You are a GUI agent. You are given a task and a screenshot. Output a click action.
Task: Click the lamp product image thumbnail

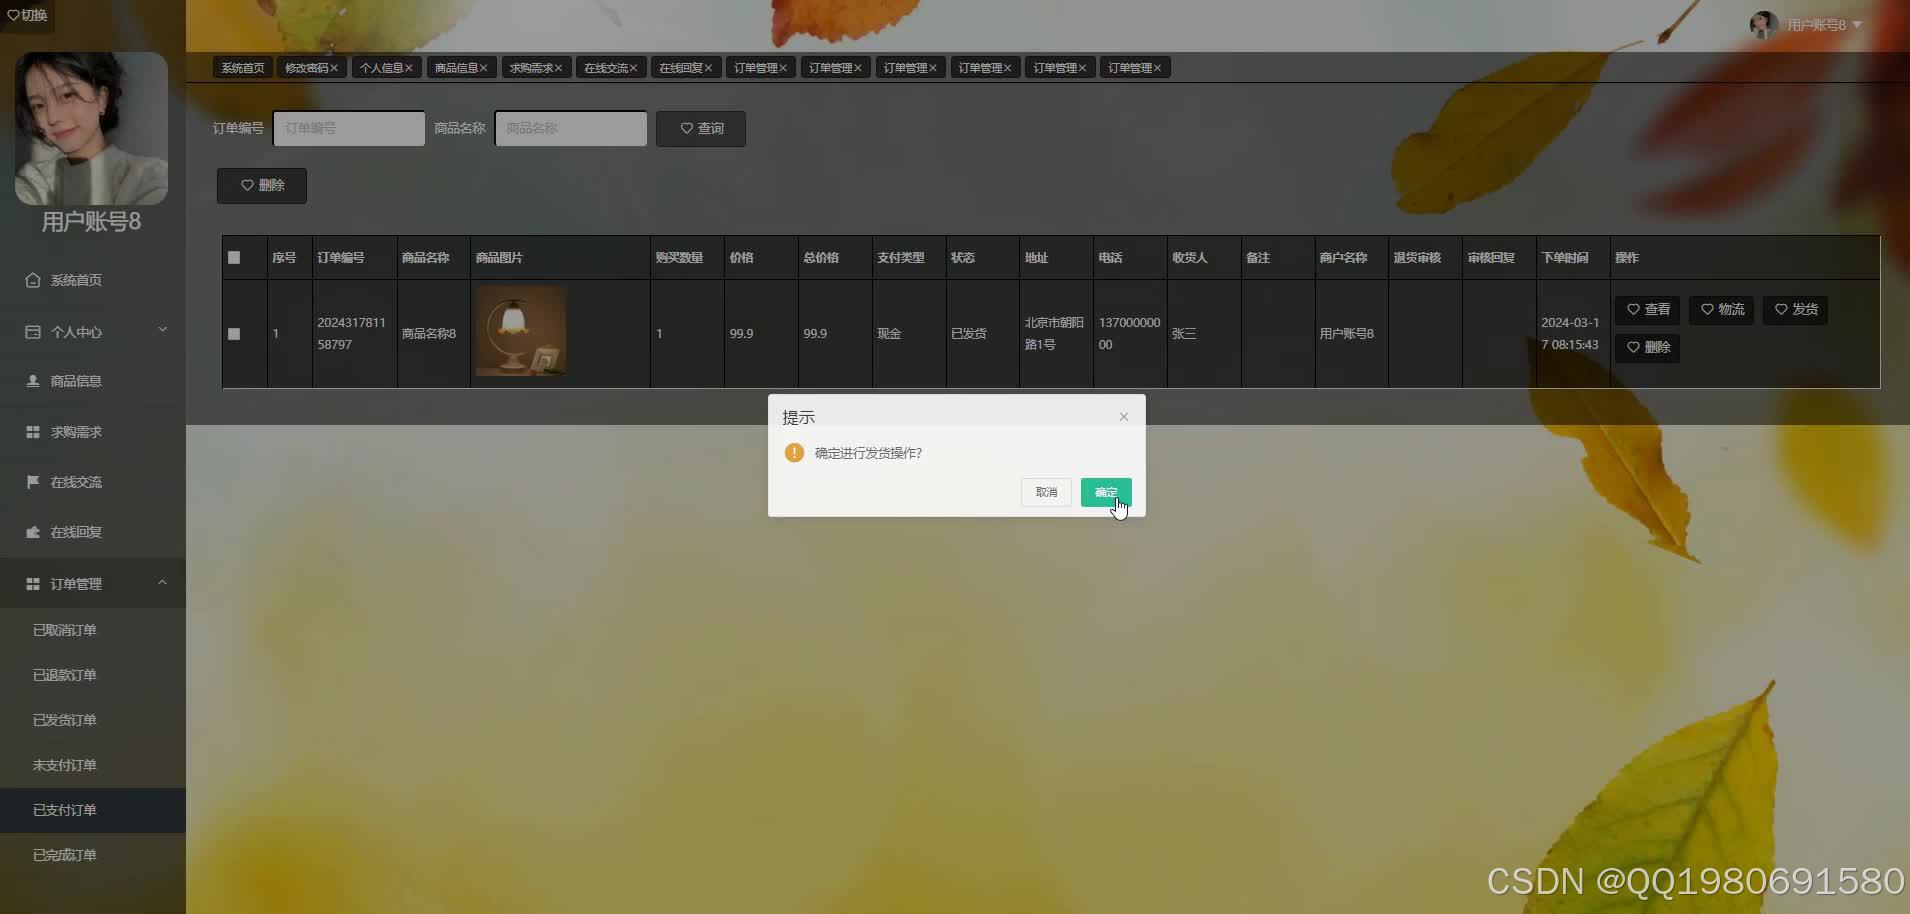click(x=521, y=332)
